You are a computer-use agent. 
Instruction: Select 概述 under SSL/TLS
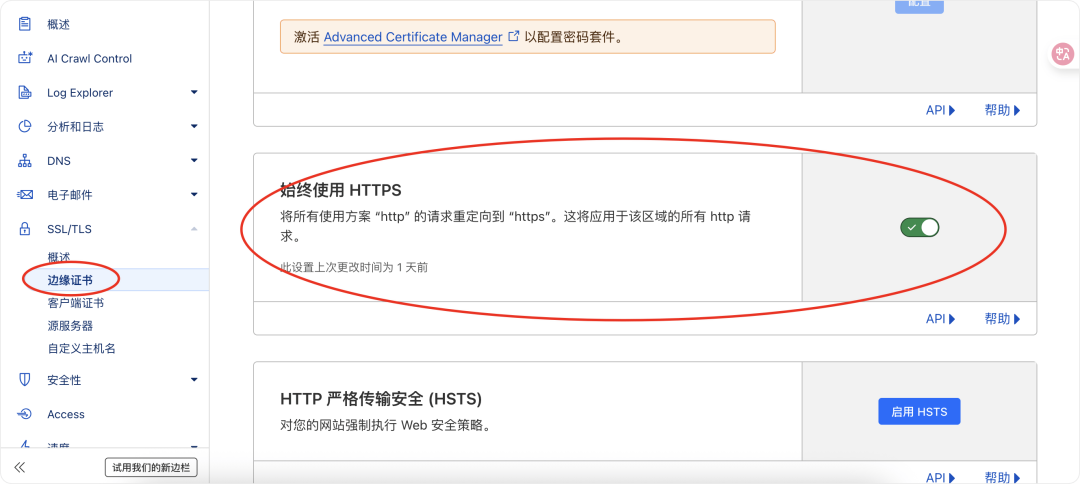[x=59, y=257]
